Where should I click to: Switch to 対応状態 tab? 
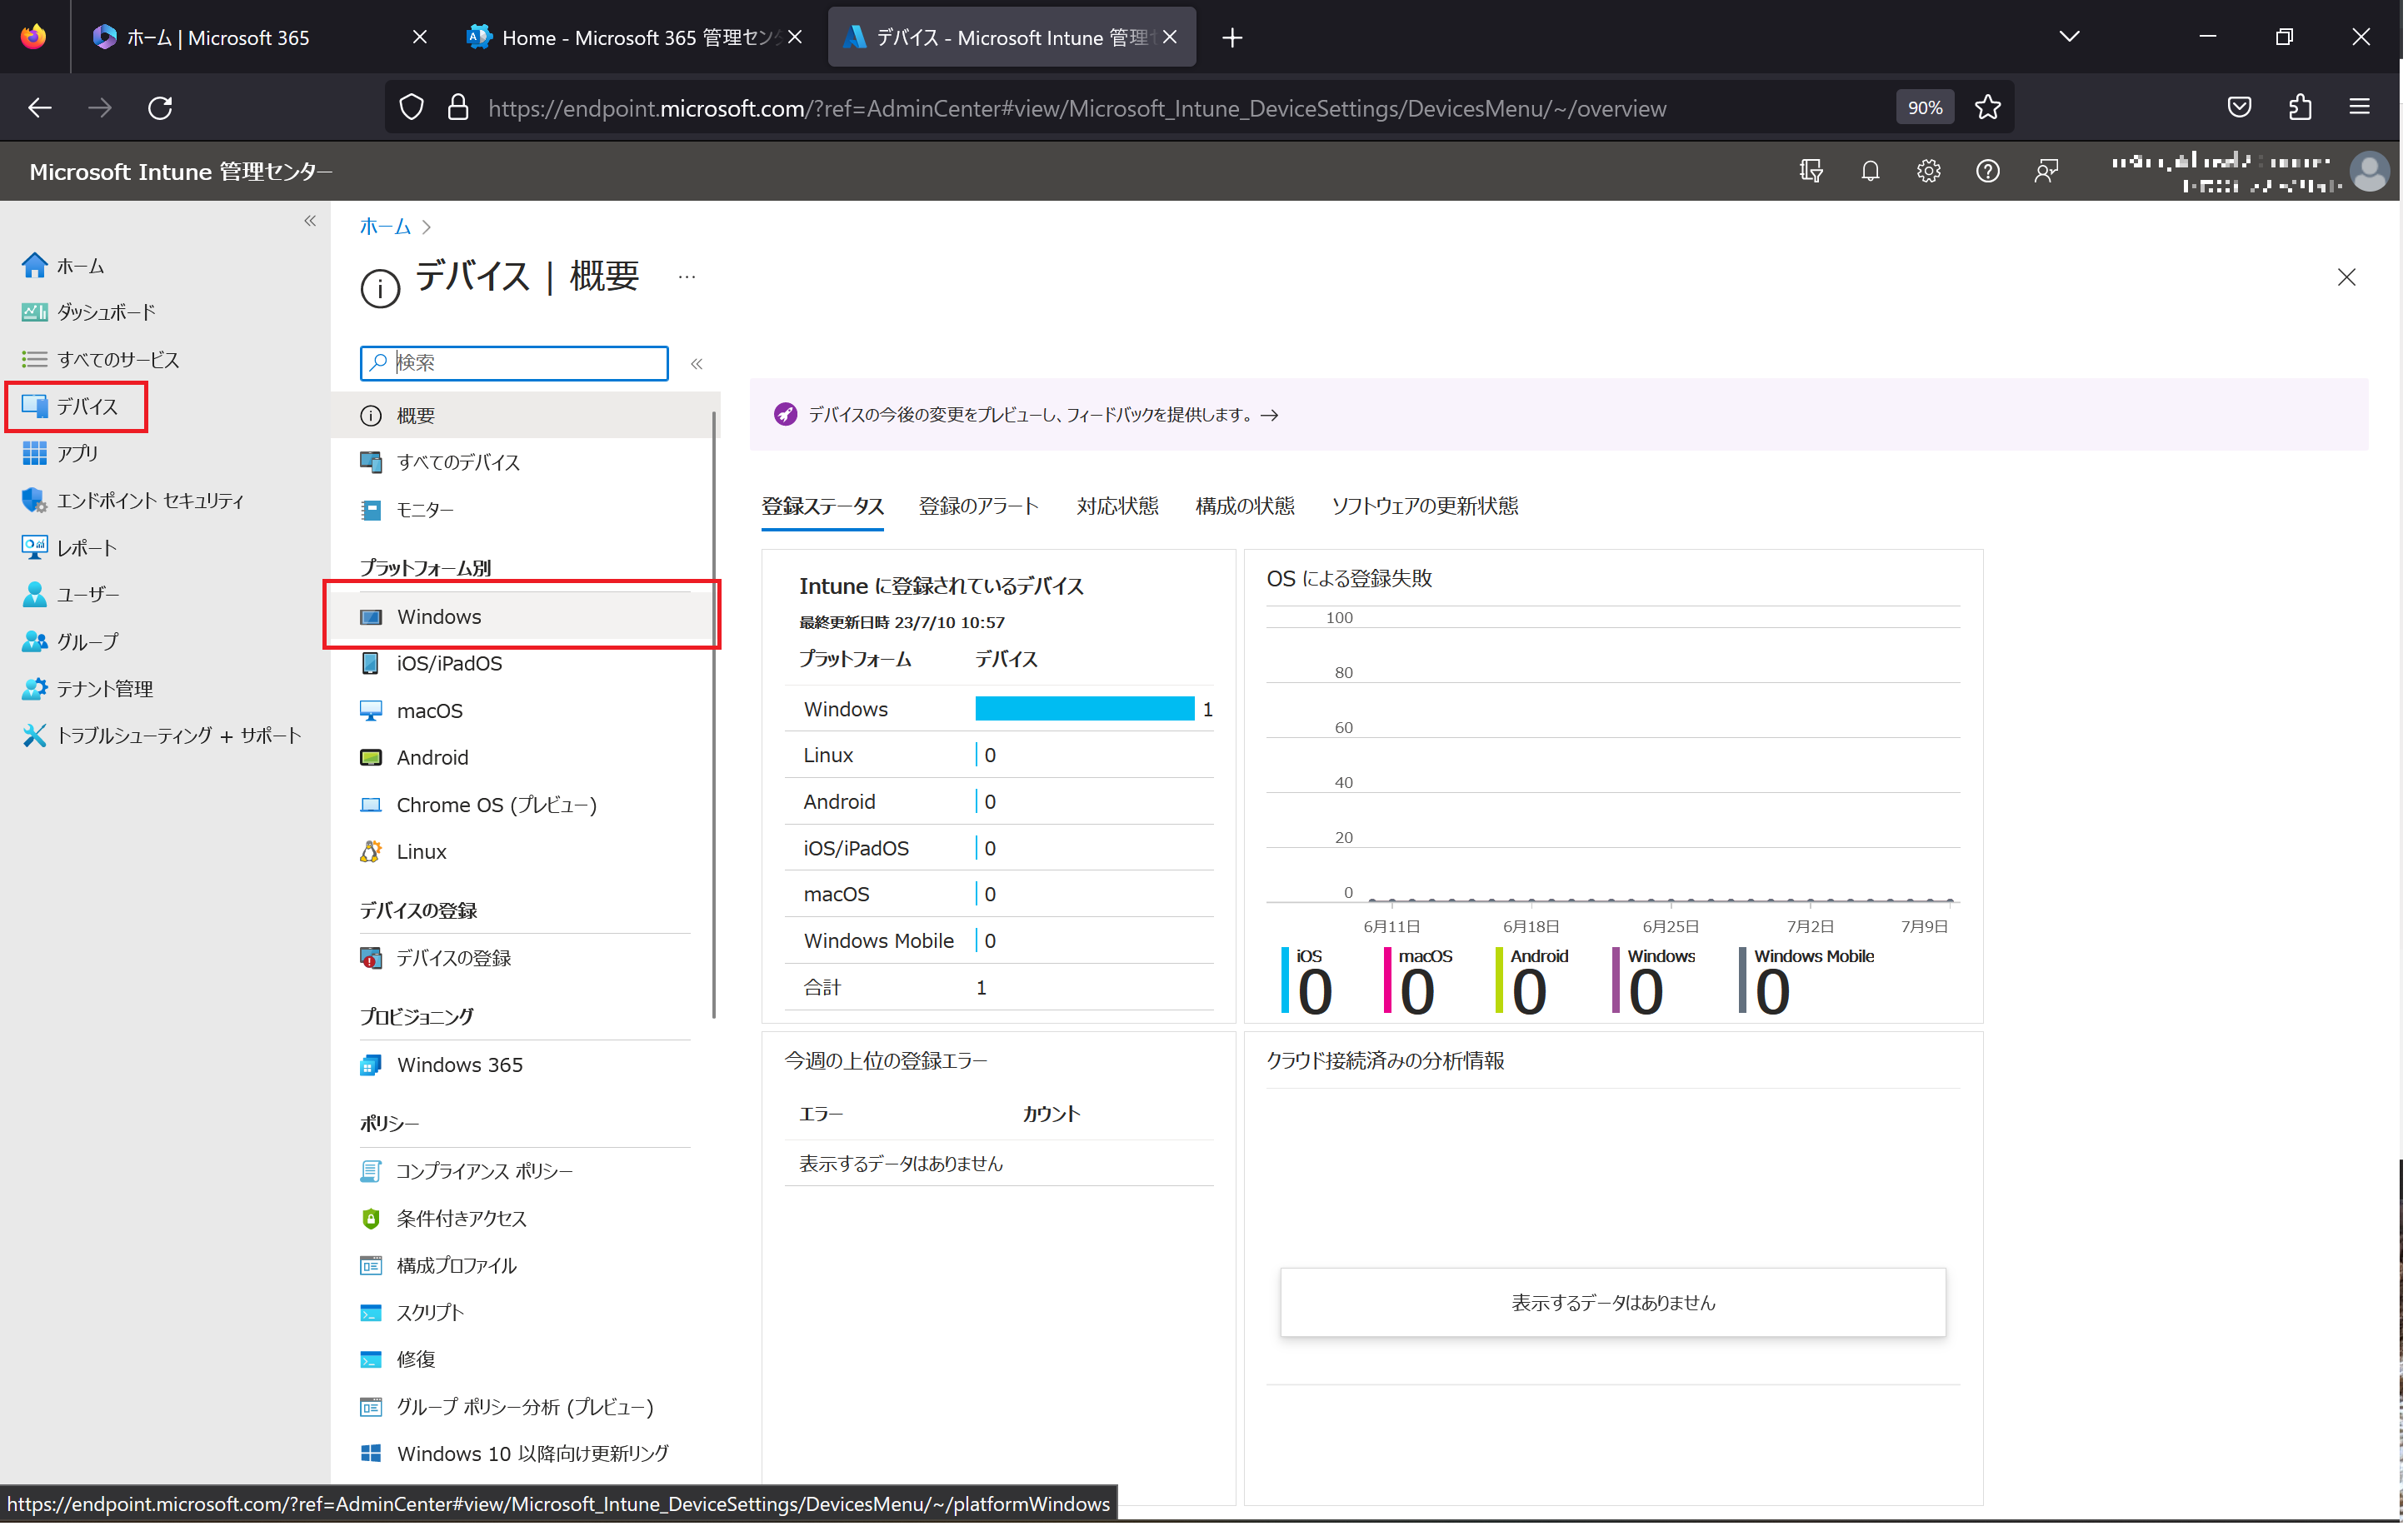[1119, 507]
